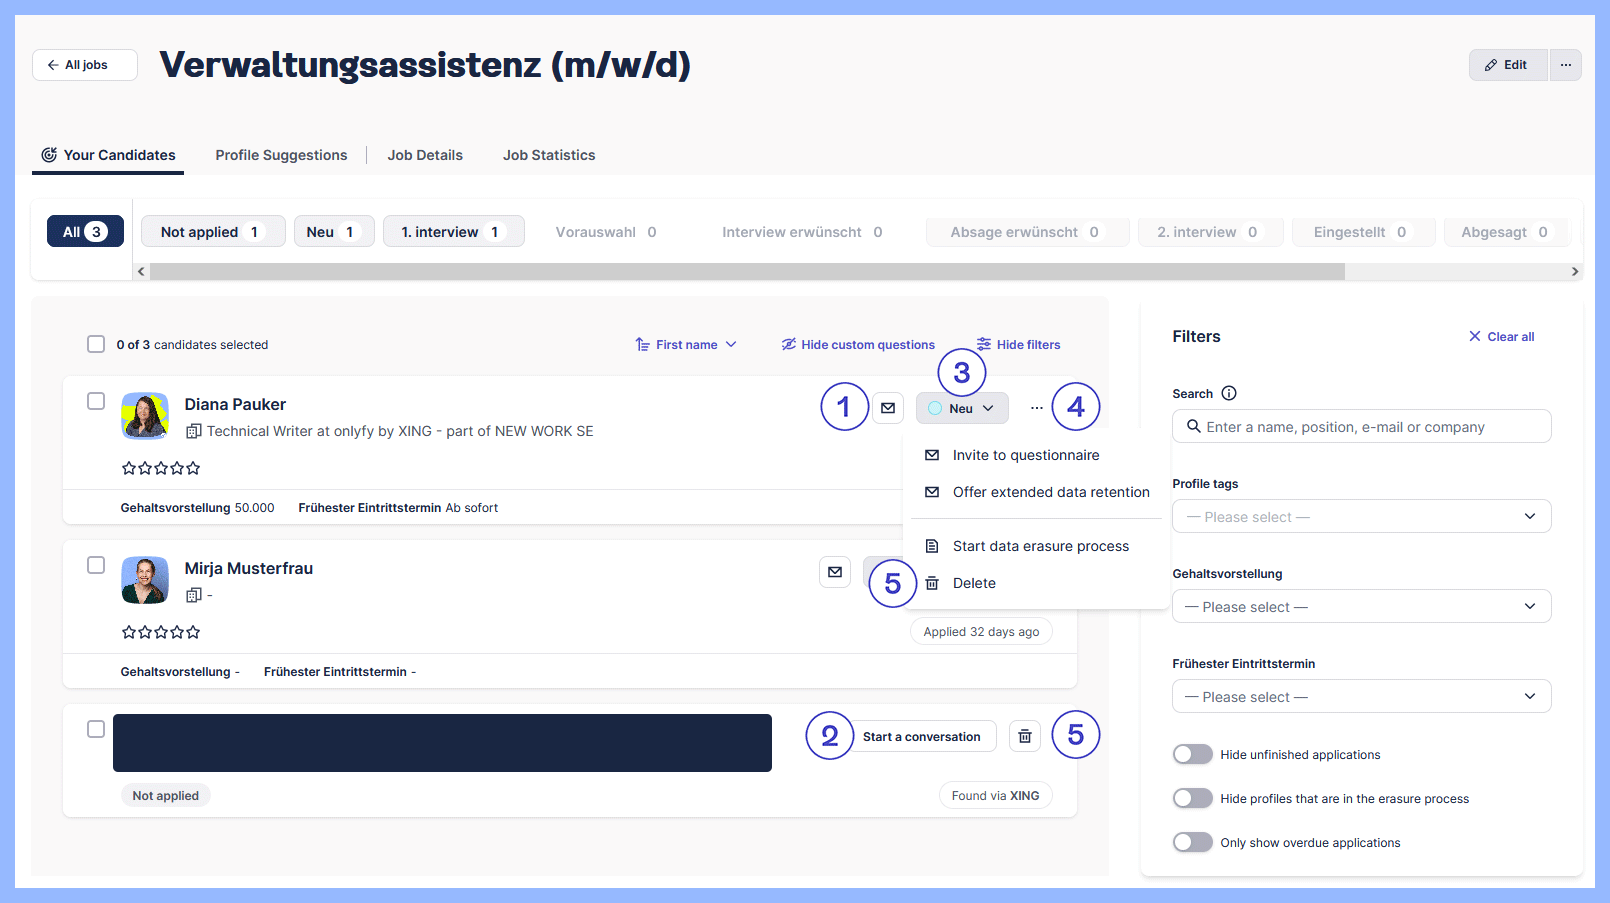Image resolution: width=1610 pixels, height=903 pixels.
Task: Click the Hide filters sliders icon
Action: tap(982, 344)
